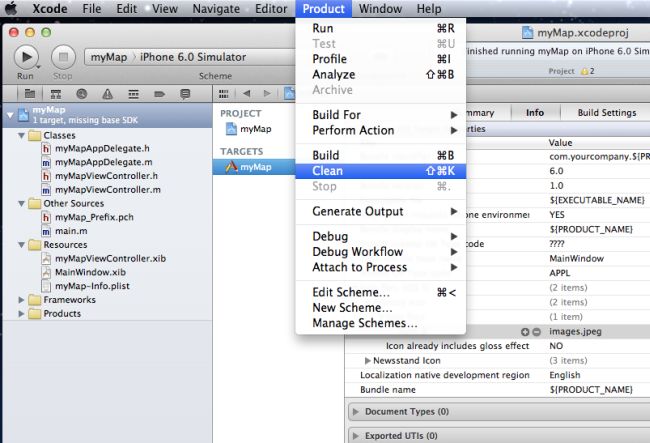
Task: Click the project warning count icon
Action: (585, 71)
